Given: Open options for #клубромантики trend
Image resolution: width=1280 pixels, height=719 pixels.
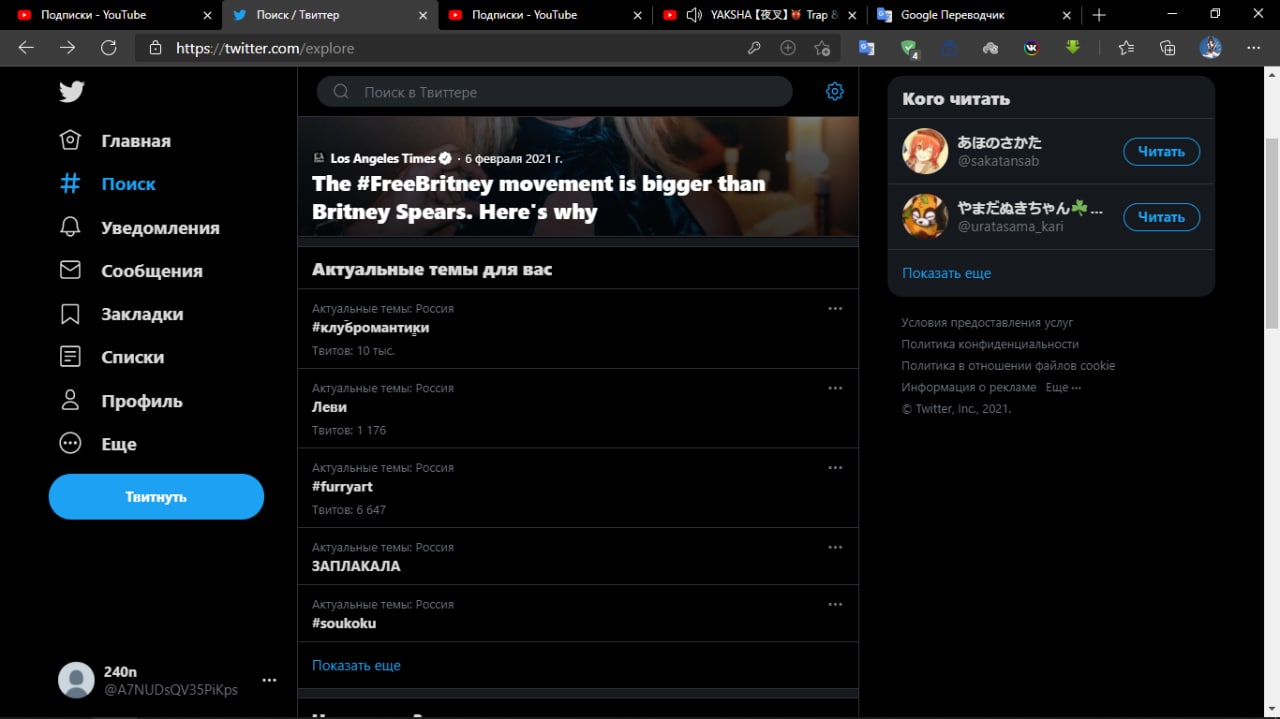Looking at the screenshot, I should (x=835, y=309).
